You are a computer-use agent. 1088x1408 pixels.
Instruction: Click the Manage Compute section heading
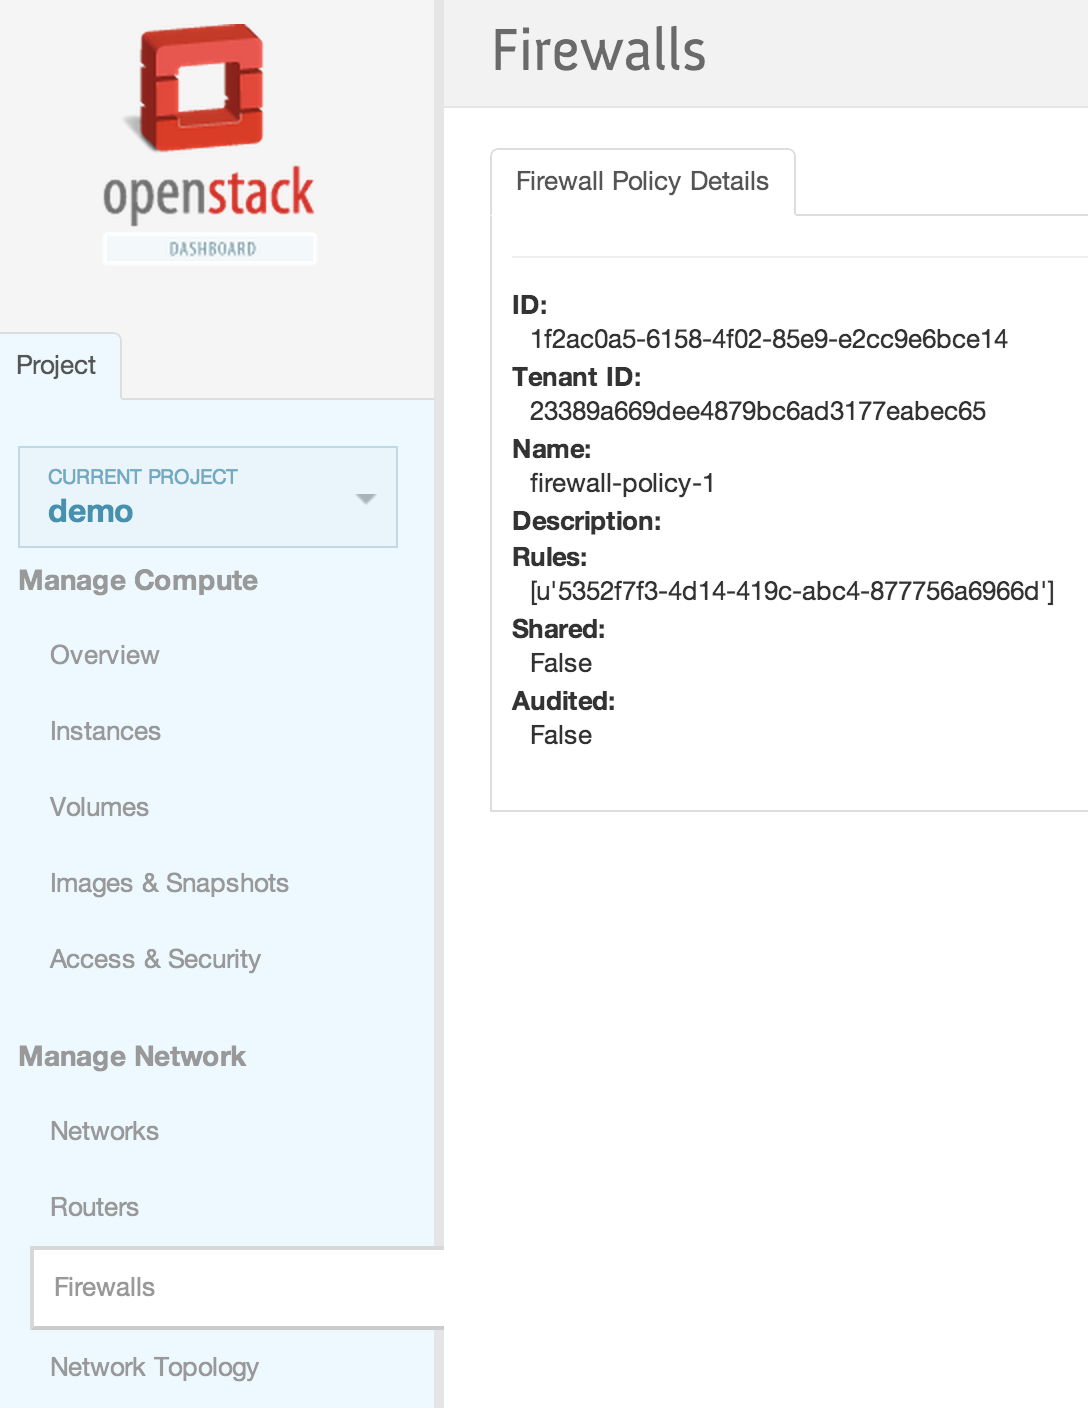[x=138, y=581]
